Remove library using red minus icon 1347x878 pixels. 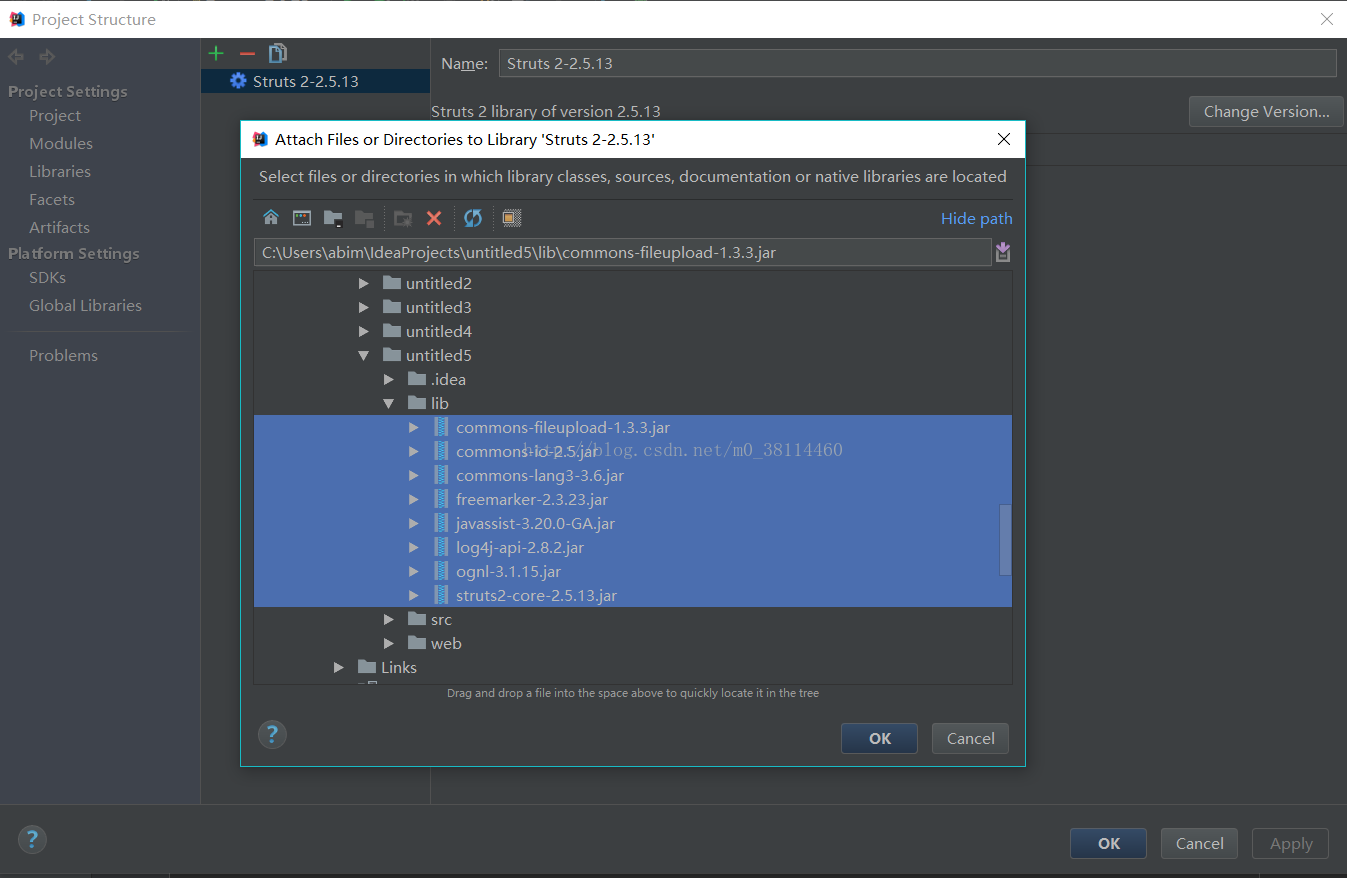[x=247, y=53]
